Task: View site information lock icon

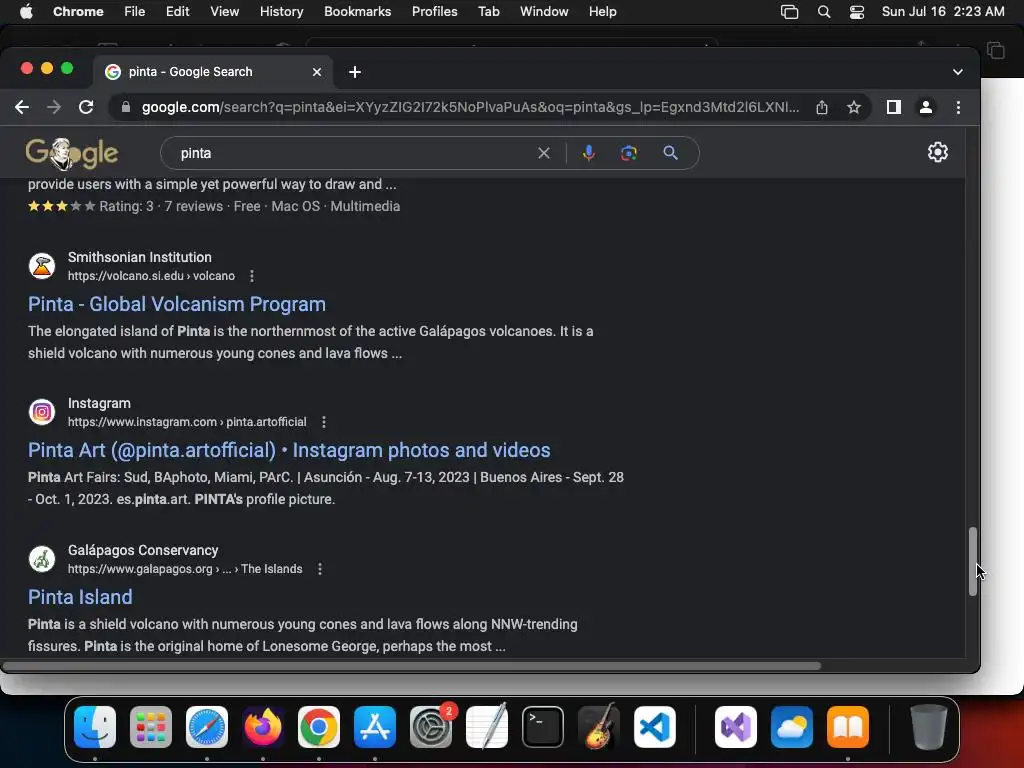Action: (x=125, y=107)
